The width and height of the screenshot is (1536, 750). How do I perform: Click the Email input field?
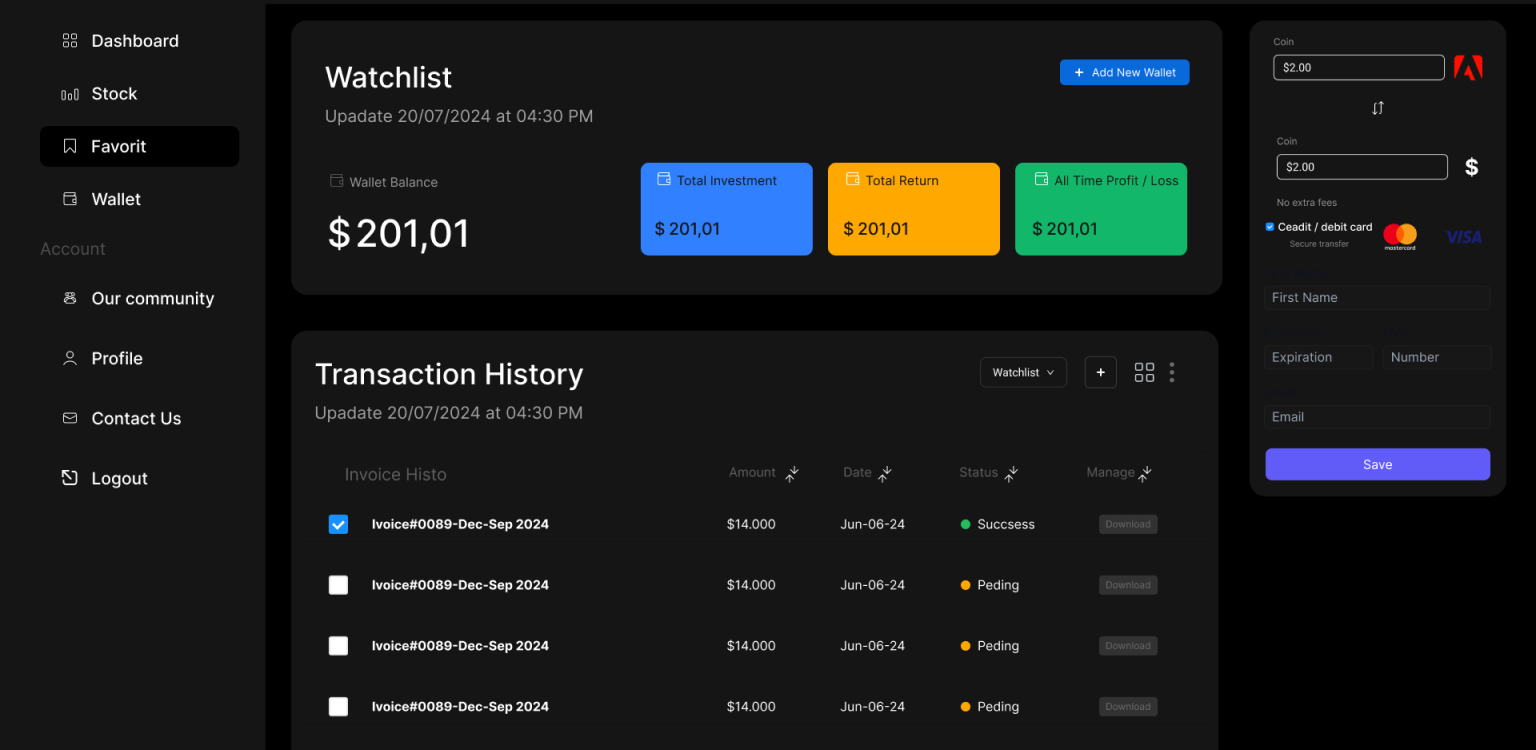pos(1378,417)
